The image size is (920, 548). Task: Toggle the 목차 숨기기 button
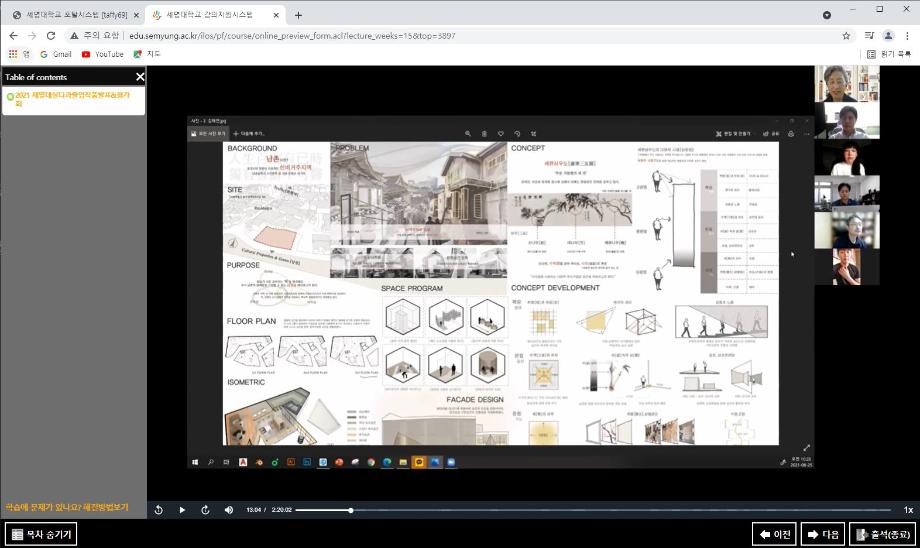pos(41,534)
